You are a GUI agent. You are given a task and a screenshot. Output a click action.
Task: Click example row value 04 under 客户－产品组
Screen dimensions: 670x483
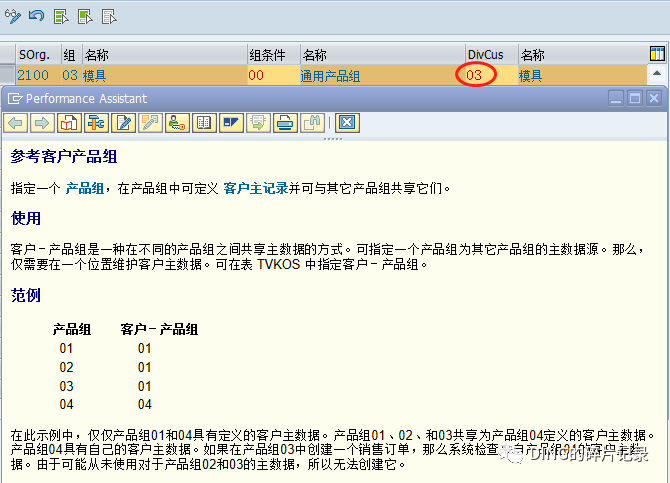tap(144, 404)
